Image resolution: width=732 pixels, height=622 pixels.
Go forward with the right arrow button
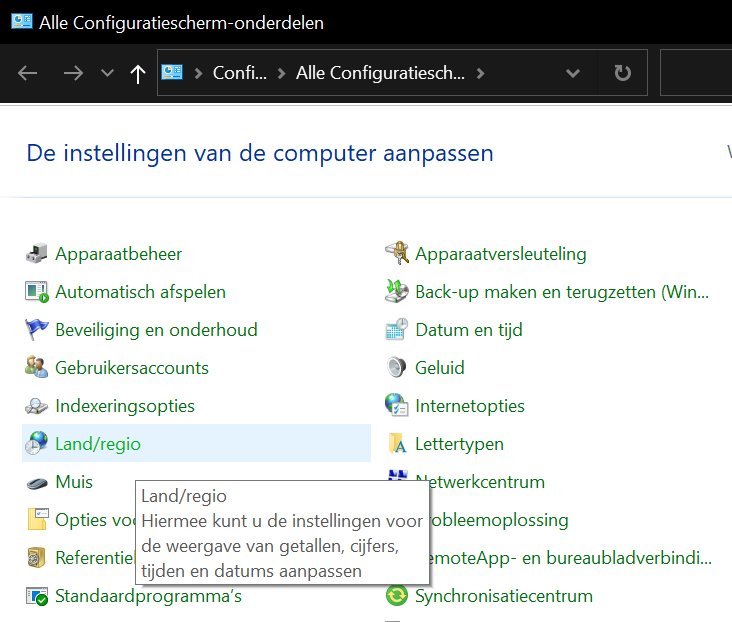73,73
